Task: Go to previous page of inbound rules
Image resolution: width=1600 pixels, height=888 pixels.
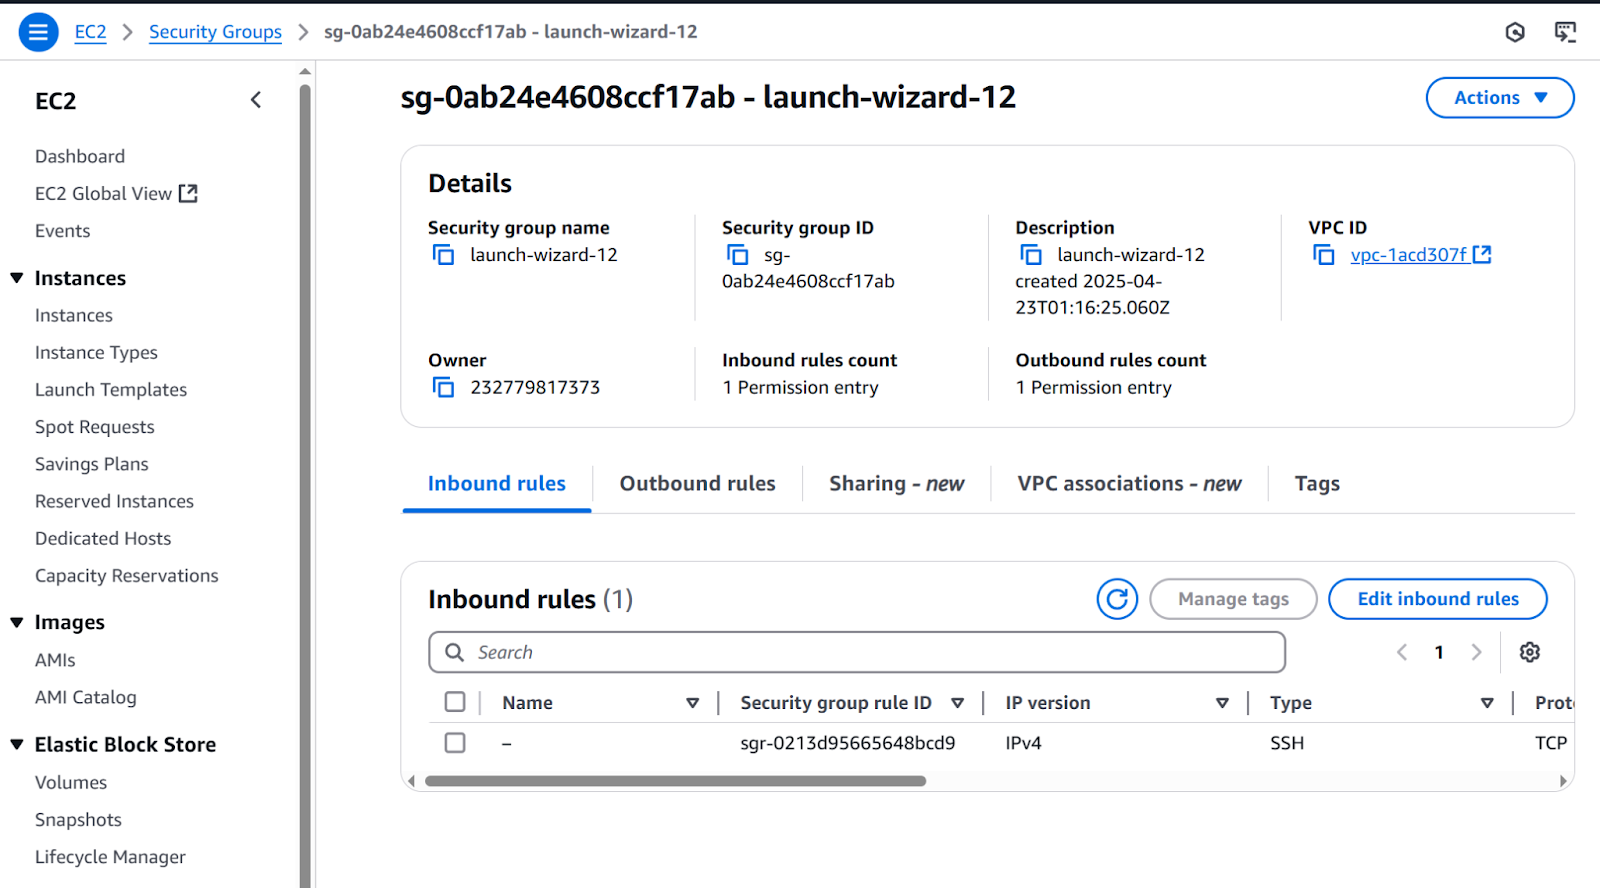Action: [1402, 652]
